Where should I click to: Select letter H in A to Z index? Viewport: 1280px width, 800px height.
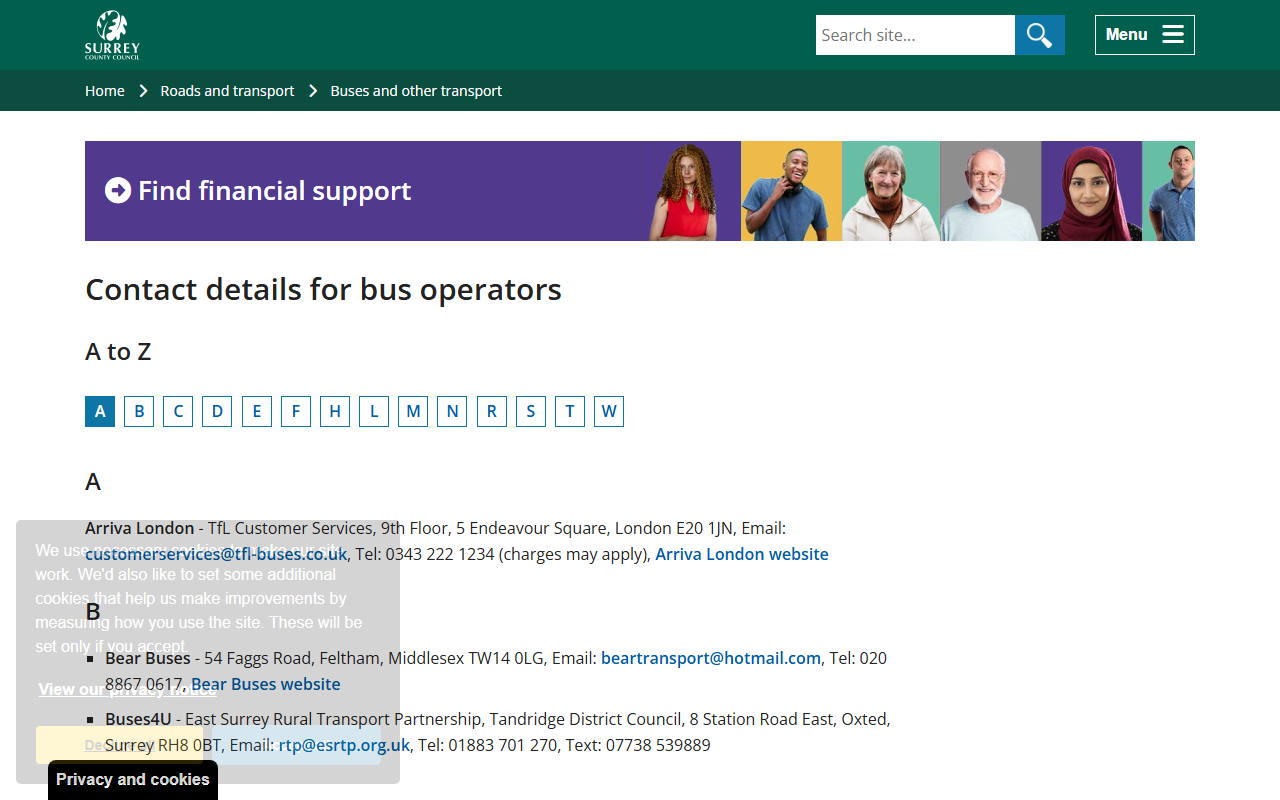tap(335, 411)
